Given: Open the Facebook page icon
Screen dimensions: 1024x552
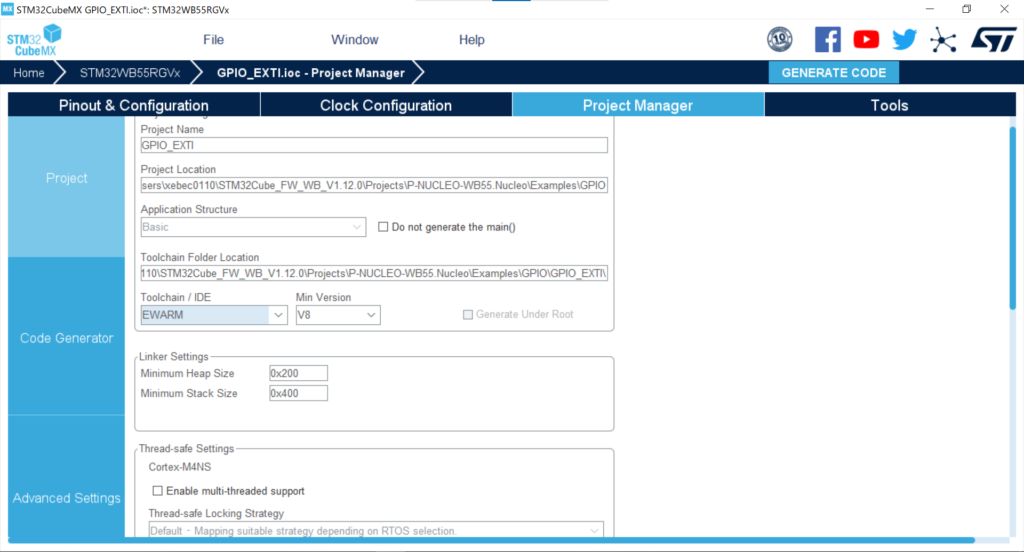Looking at the screenshot, I should tap(827, 40).
